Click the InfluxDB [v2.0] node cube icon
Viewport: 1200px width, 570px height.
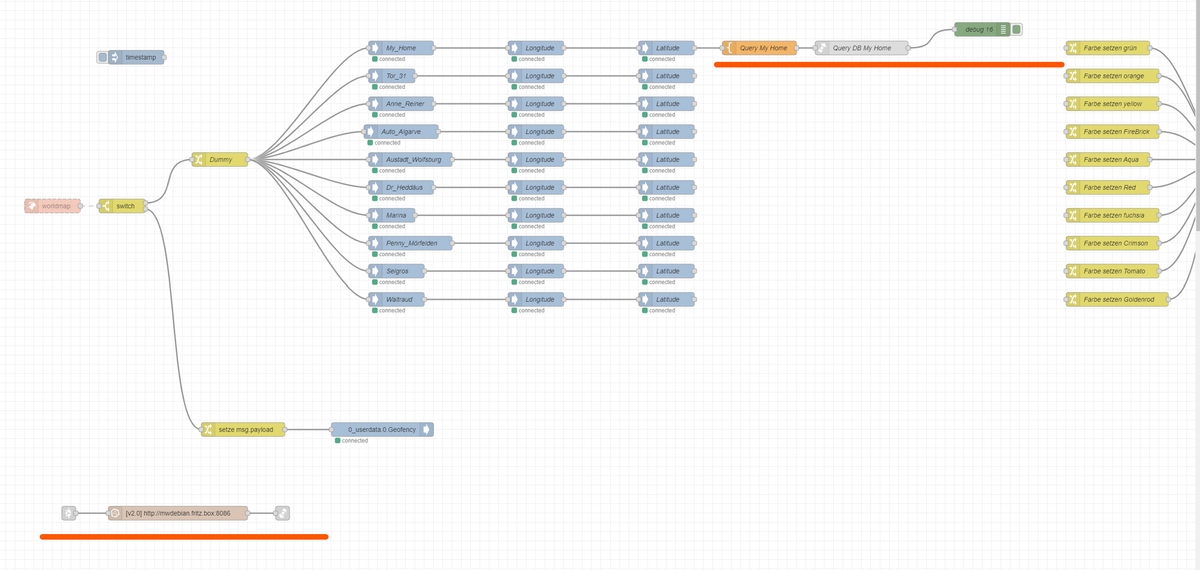point(115,513)
